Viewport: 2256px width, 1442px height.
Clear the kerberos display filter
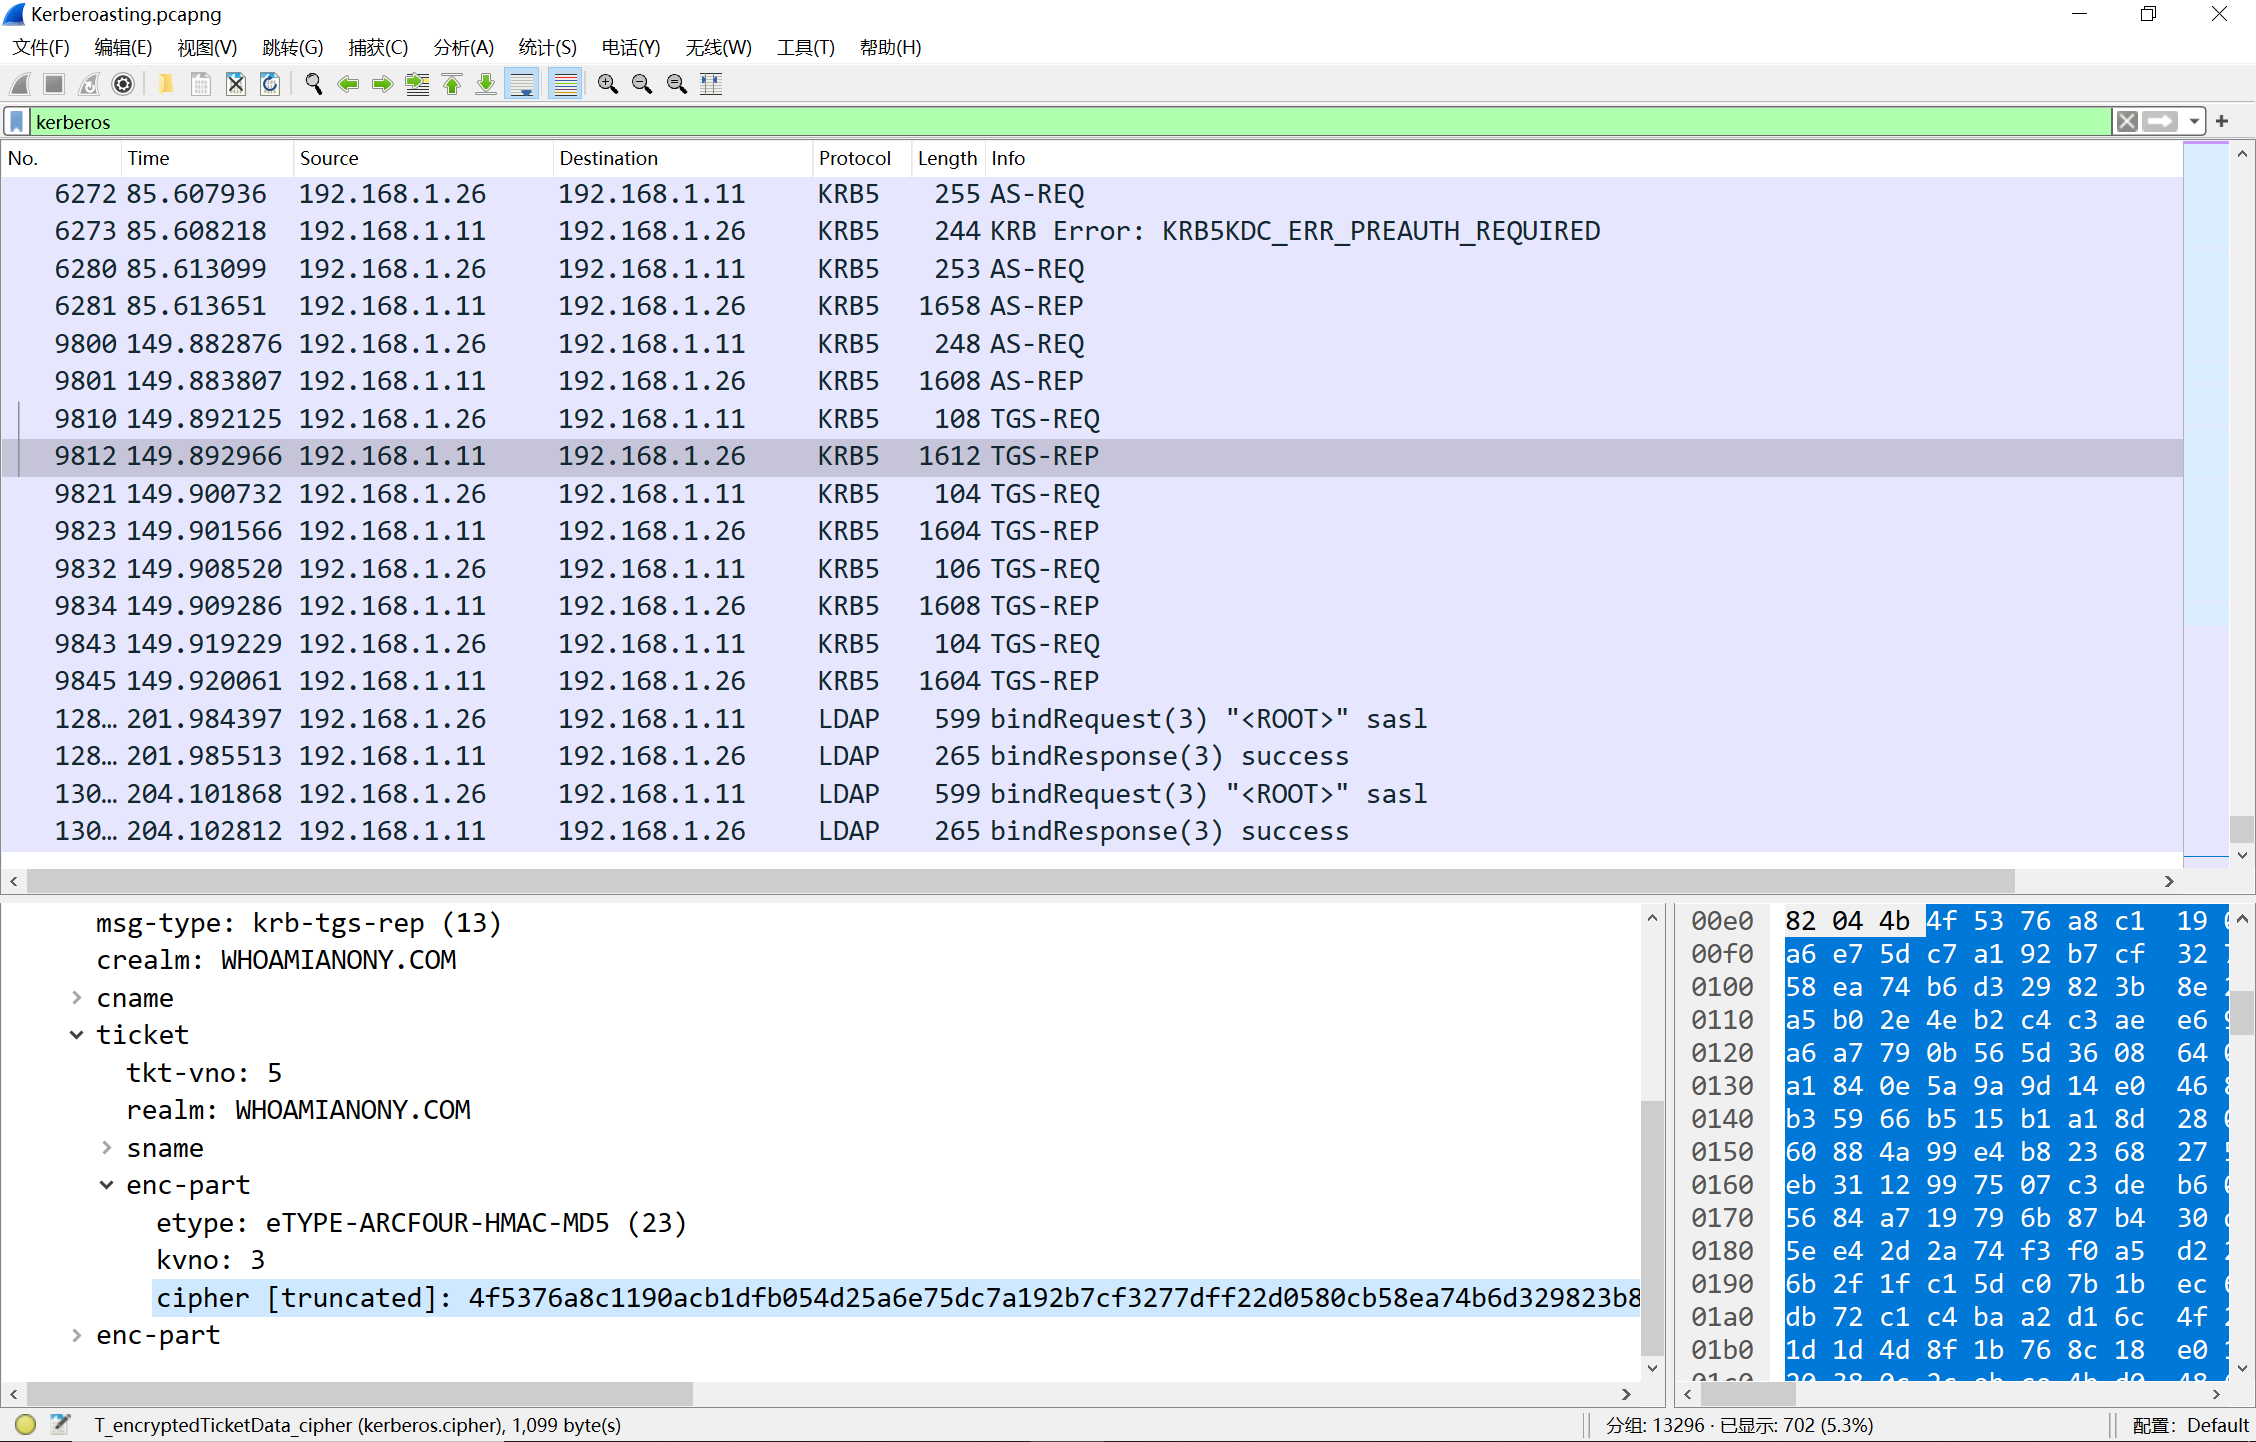(2127, 122)
